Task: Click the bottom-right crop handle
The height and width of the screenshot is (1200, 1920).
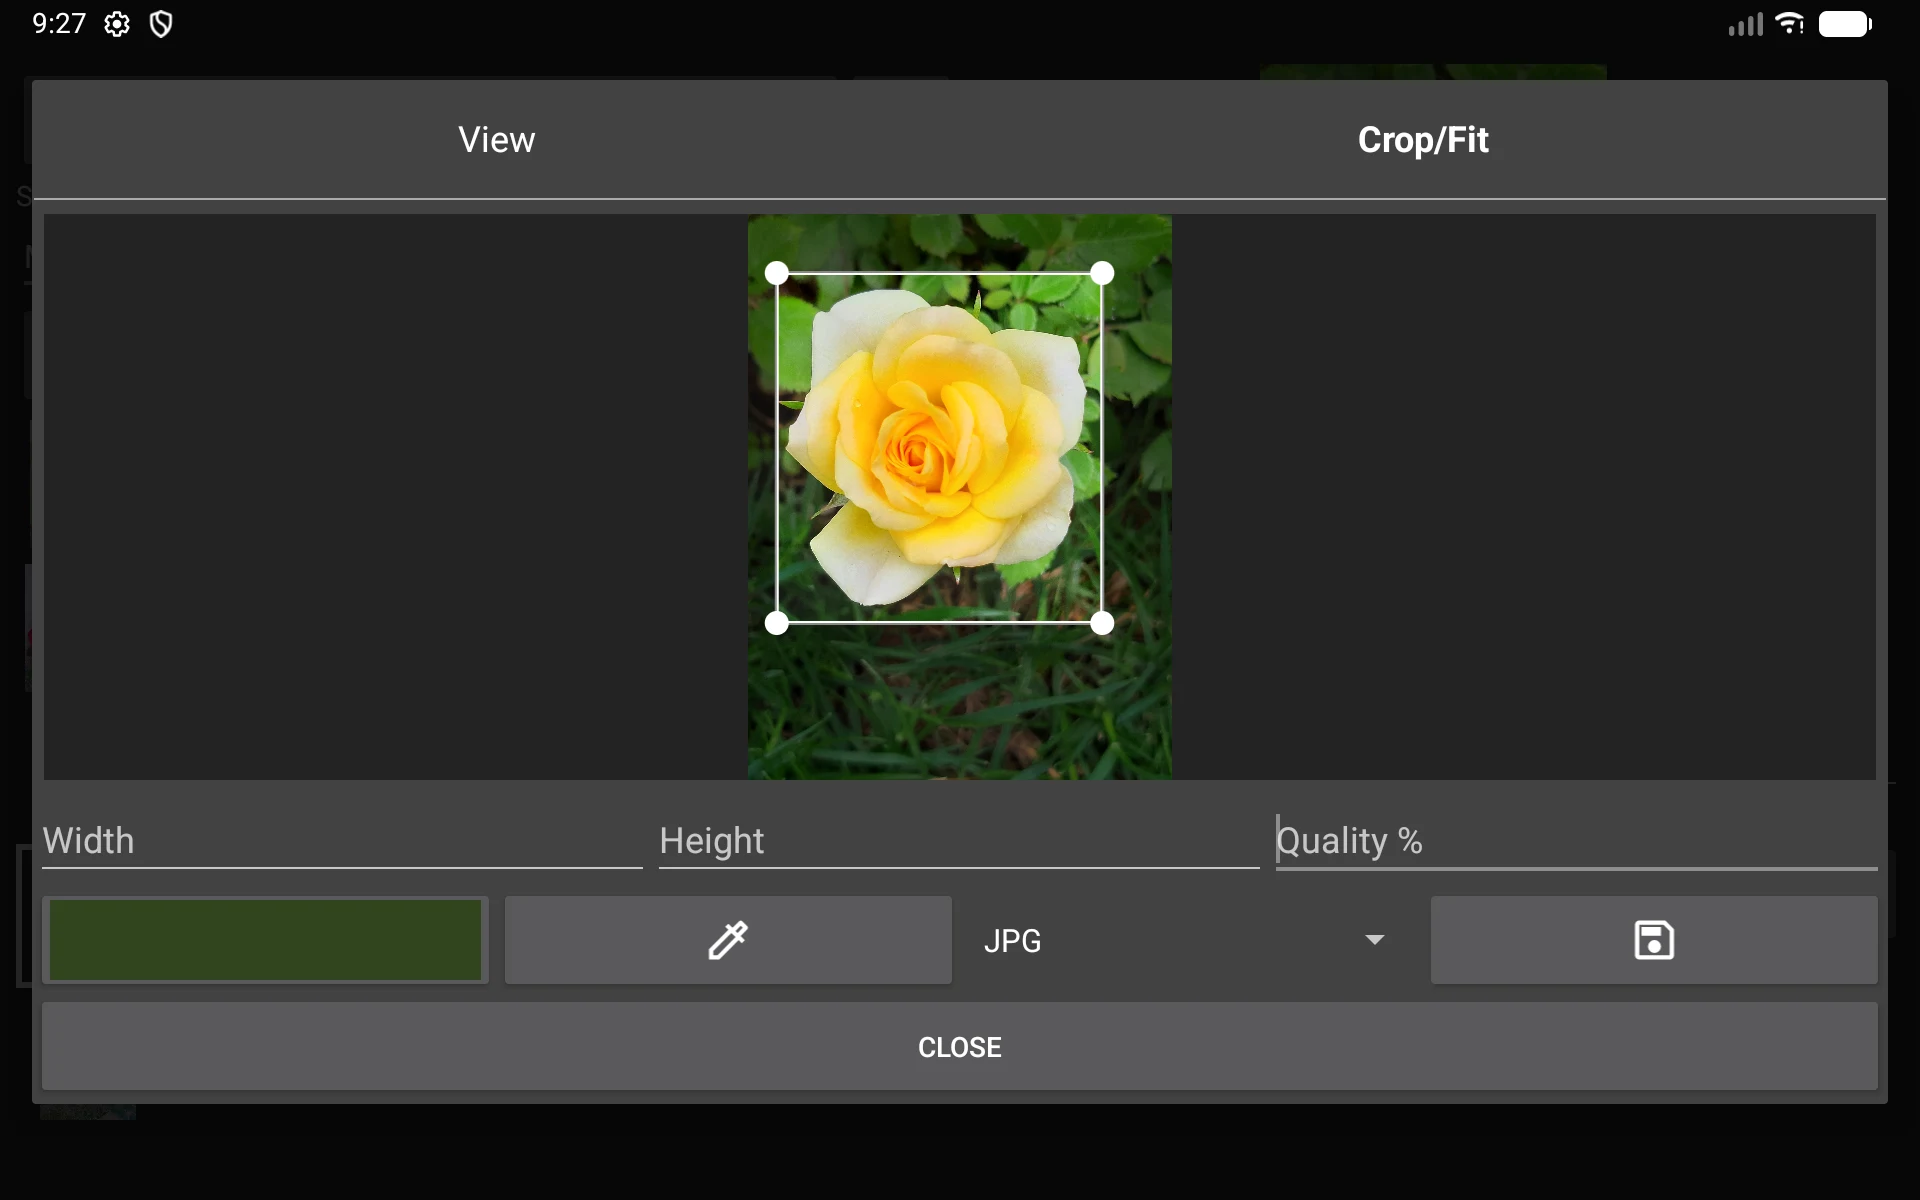Action: point(1102,624)
